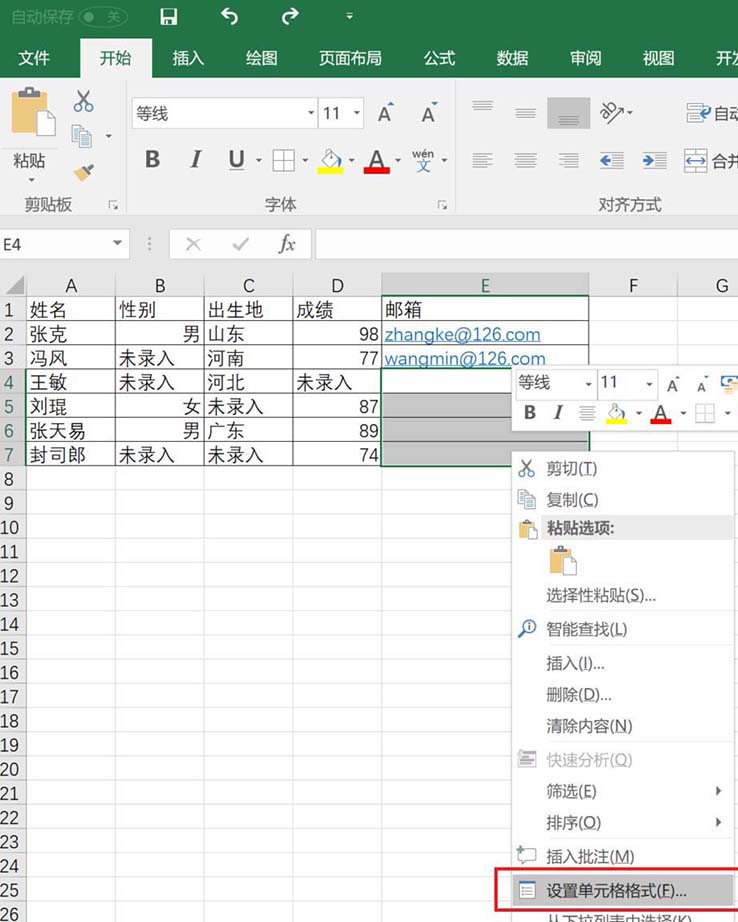
Task: Switch to the 审阅 ribbon tab
Action: (x=586, y=58)
